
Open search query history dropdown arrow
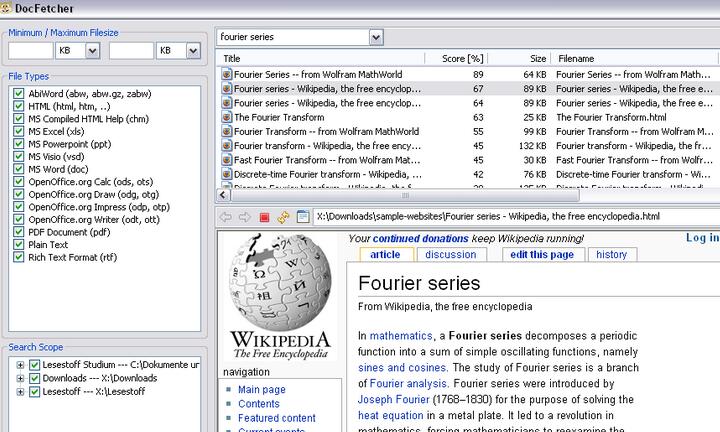(376, 37)
